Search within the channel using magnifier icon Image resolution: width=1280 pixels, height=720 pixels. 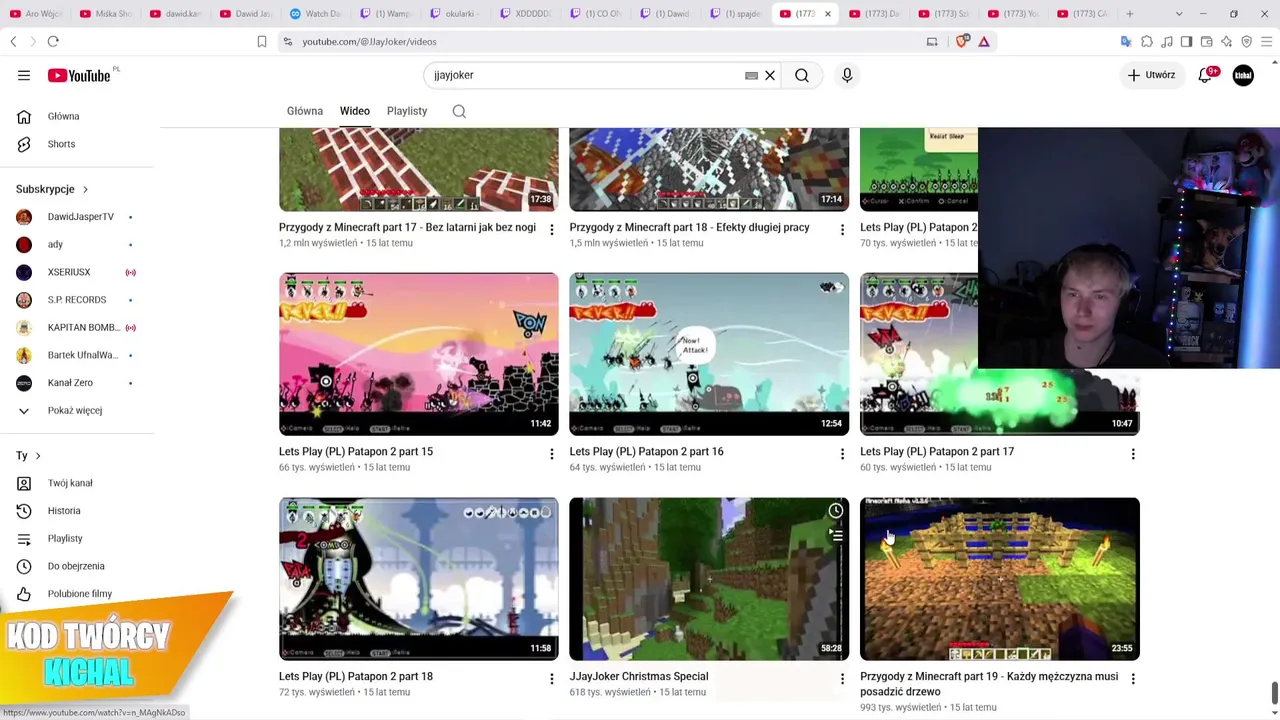(459, 111)
